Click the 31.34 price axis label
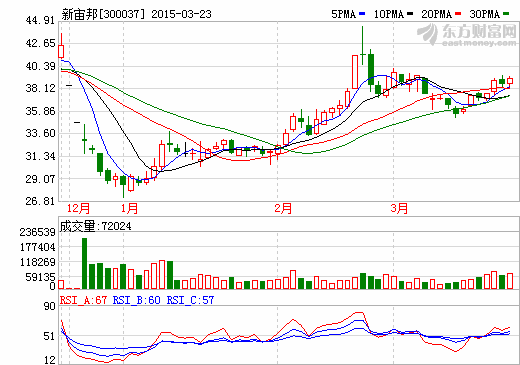The width and height of the screenshot is (520, 365). click(40, 156)
